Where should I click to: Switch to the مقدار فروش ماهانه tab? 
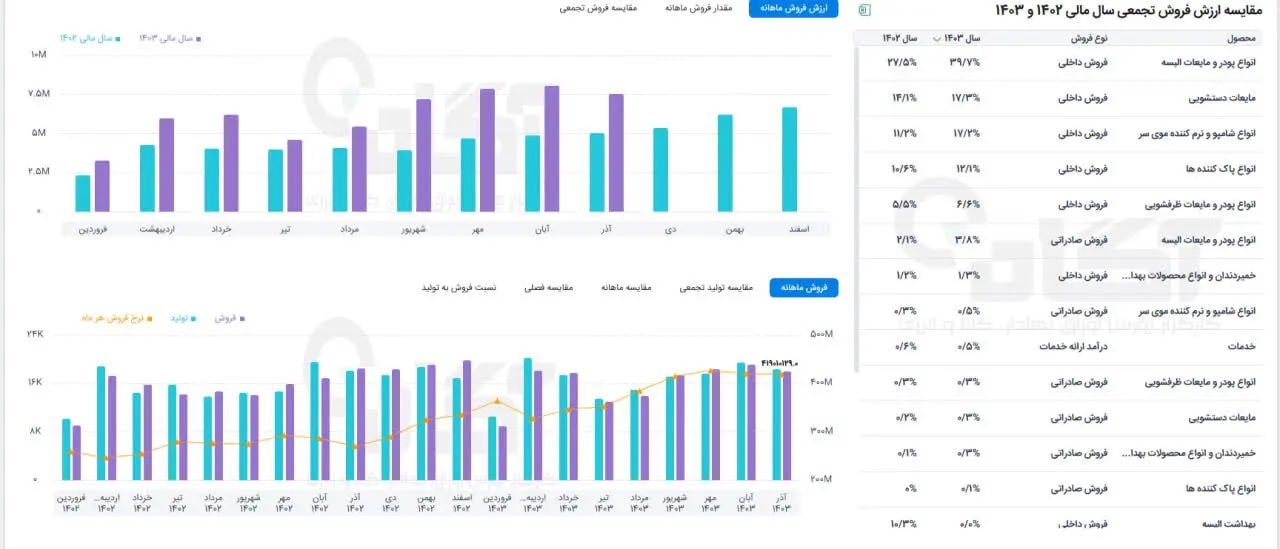tap(698, 9)
